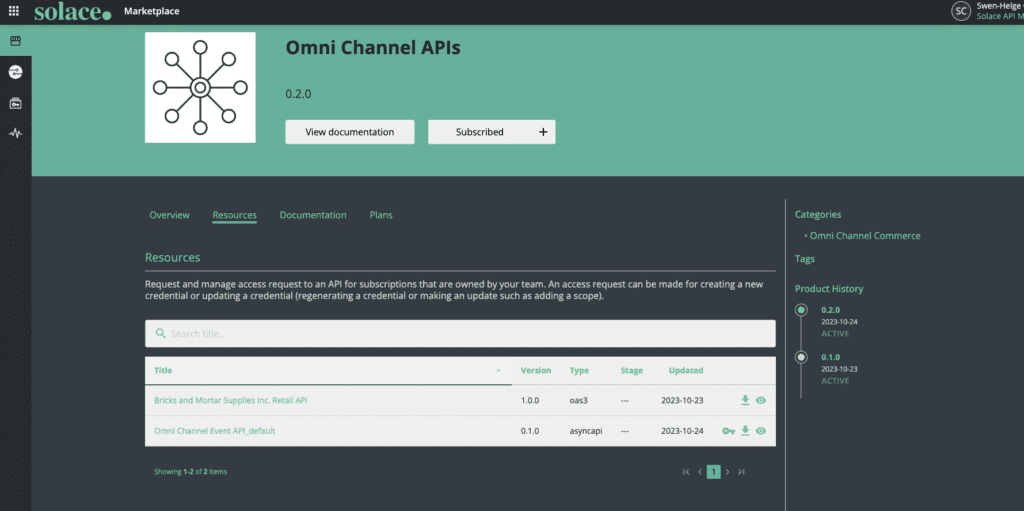Click the oas3 type cell

[579, 401]
